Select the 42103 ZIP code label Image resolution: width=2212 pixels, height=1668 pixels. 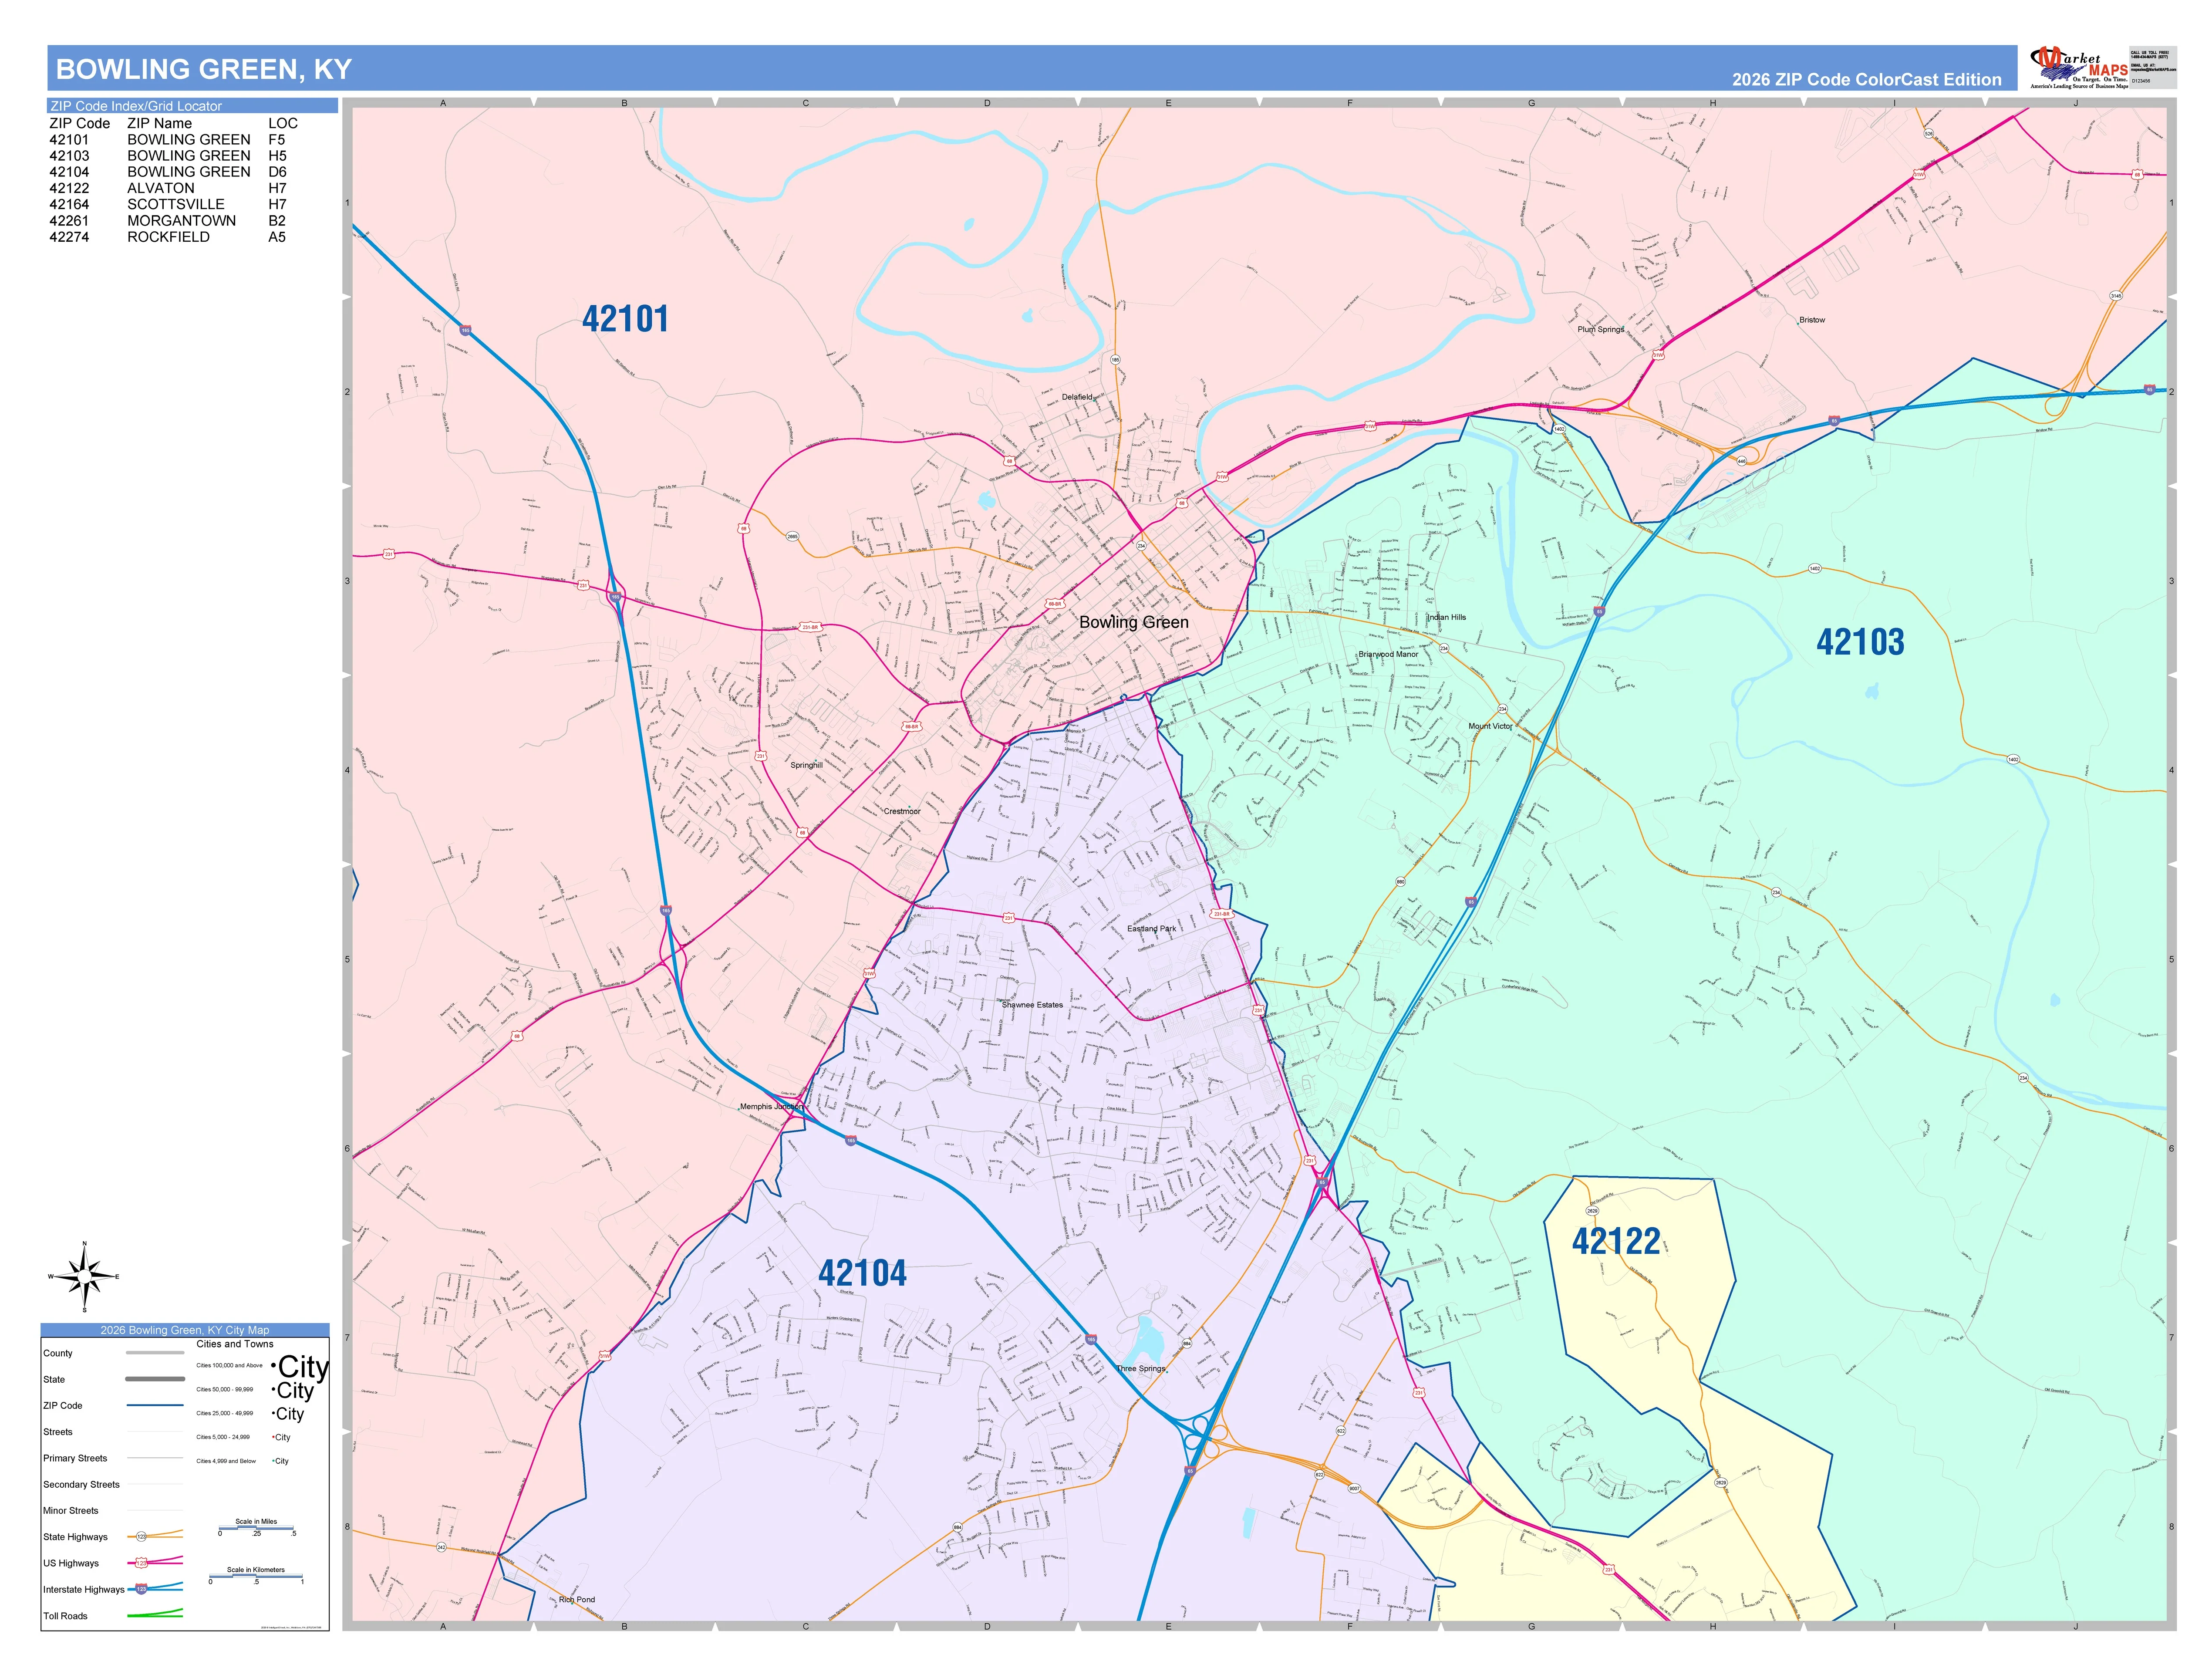(x=1860, y=642)
